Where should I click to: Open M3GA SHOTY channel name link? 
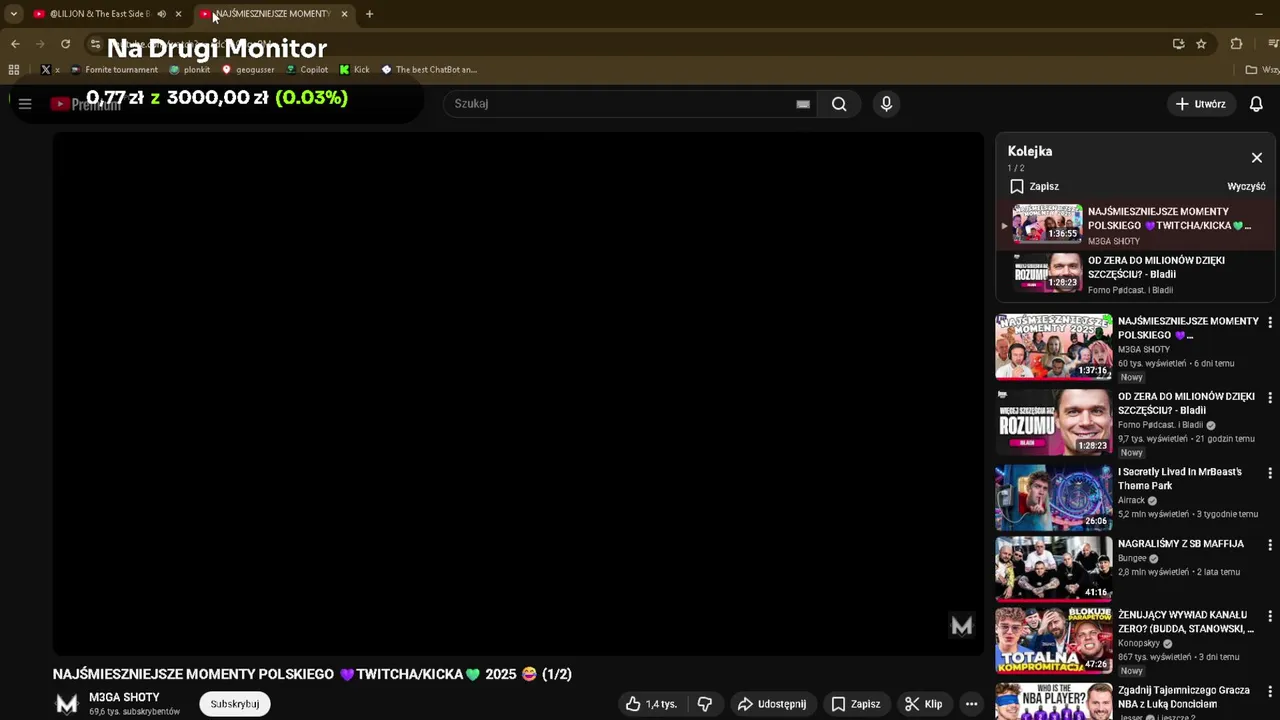point(124,697)
